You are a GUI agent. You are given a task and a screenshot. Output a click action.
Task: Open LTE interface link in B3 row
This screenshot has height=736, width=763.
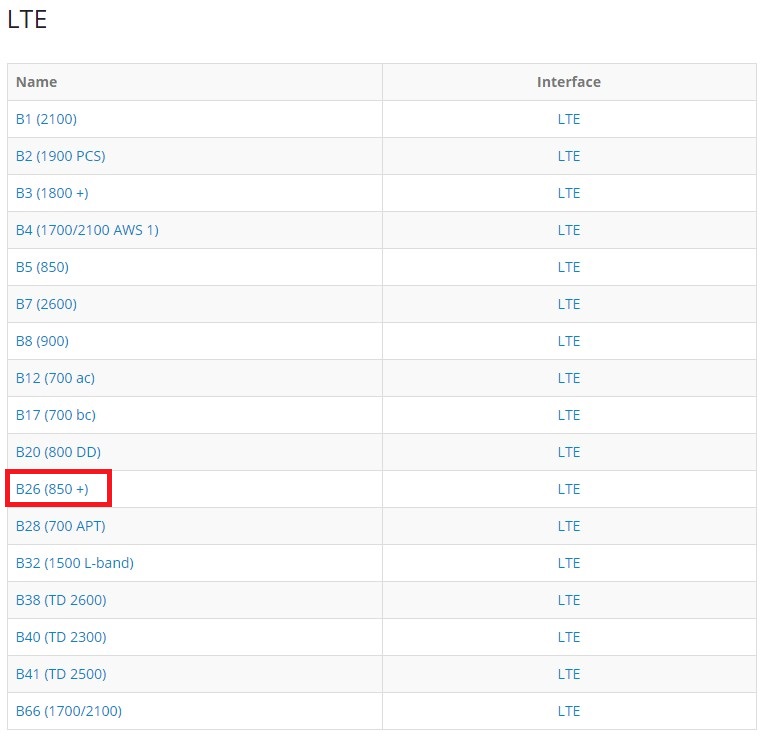click(x=569, y=193)
